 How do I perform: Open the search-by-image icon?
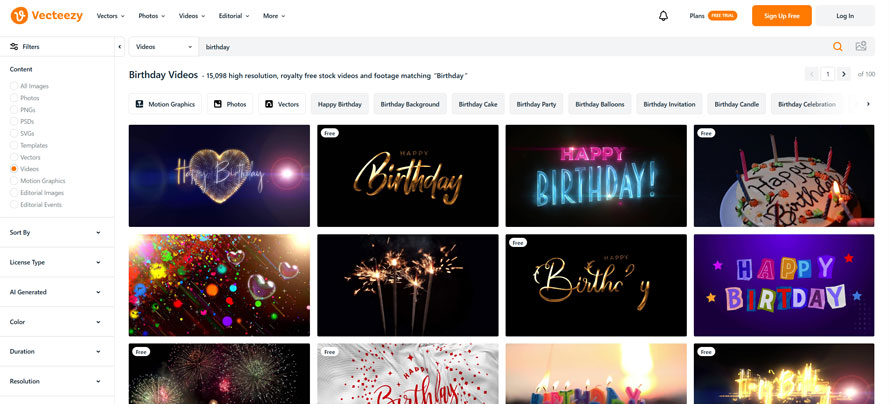click(860, 47)
